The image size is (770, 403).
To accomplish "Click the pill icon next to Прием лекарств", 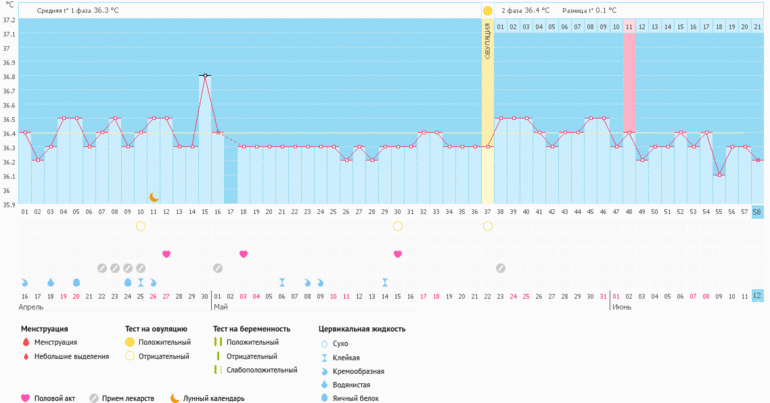I will [x=95, y=398].
